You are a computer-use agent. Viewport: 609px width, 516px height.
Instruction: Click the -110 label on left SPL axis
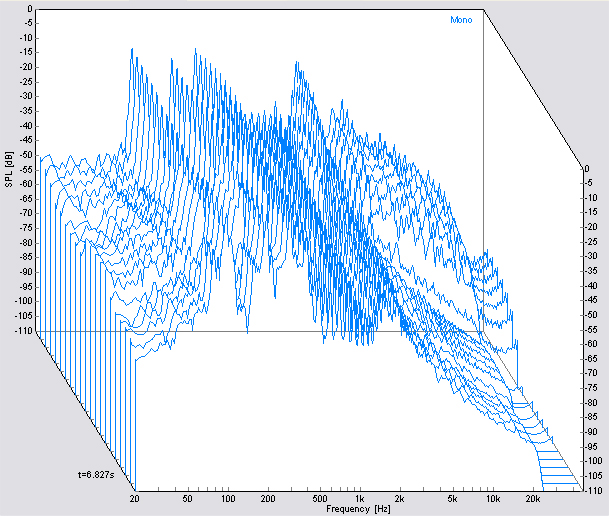coord(24,331)
